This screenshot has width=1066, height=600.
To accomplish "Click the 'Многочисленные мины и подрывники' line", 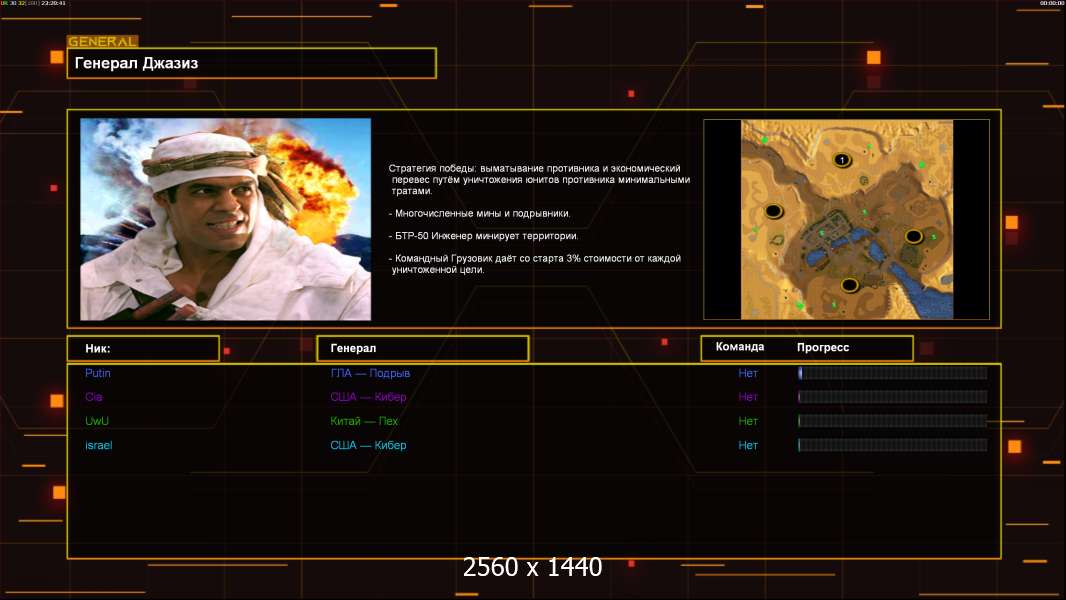I will coord(479,213).
